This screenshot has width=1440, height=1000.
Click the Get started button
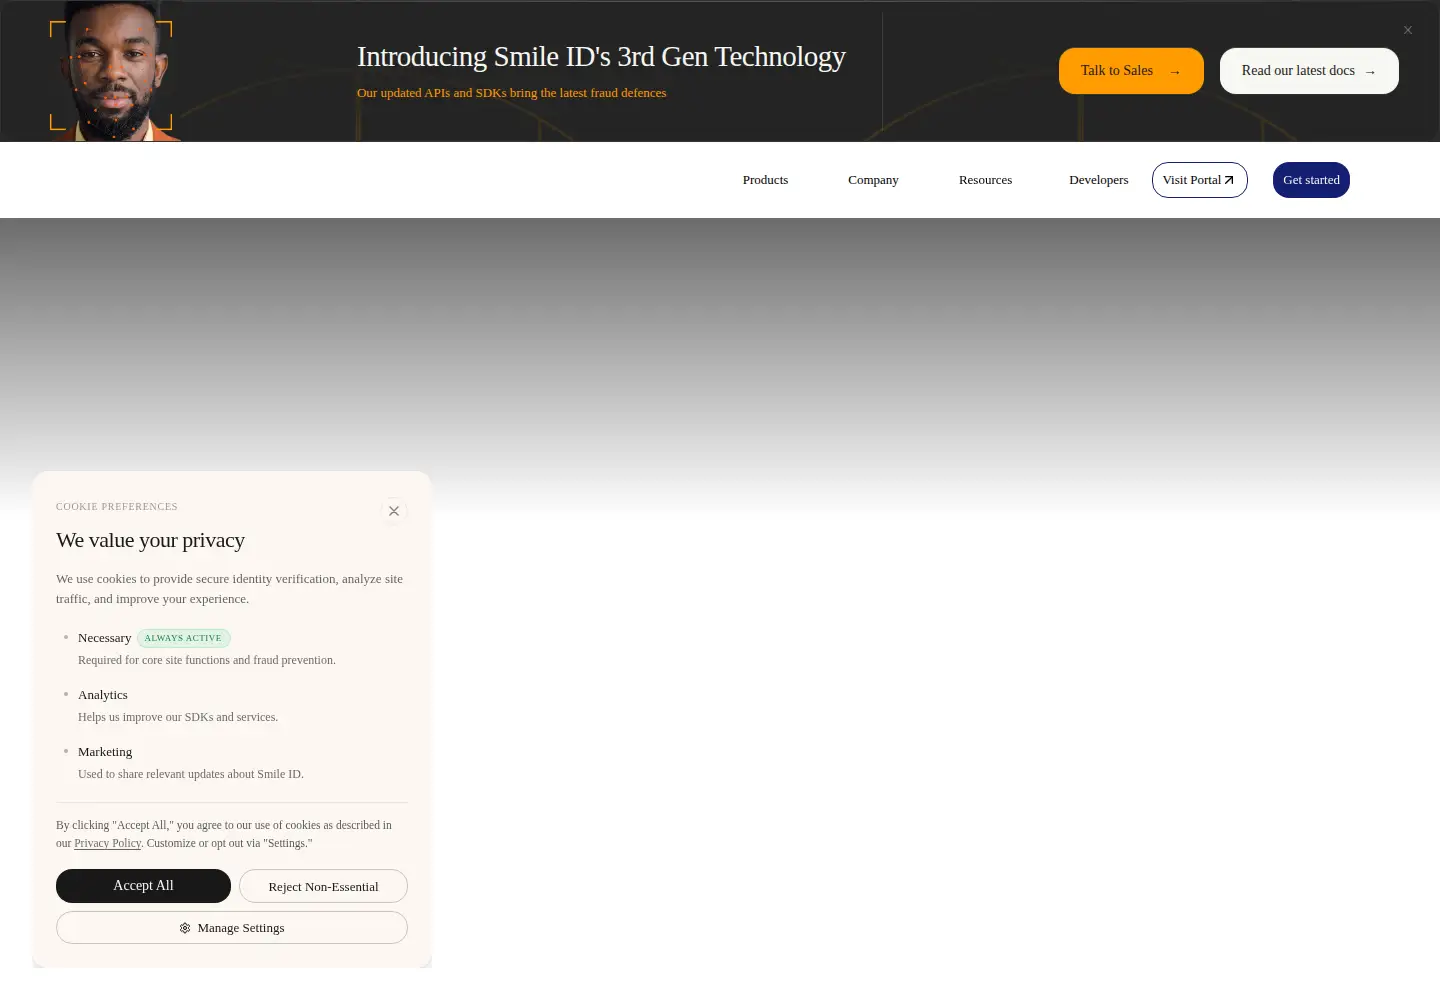(x=1311, y=180)
